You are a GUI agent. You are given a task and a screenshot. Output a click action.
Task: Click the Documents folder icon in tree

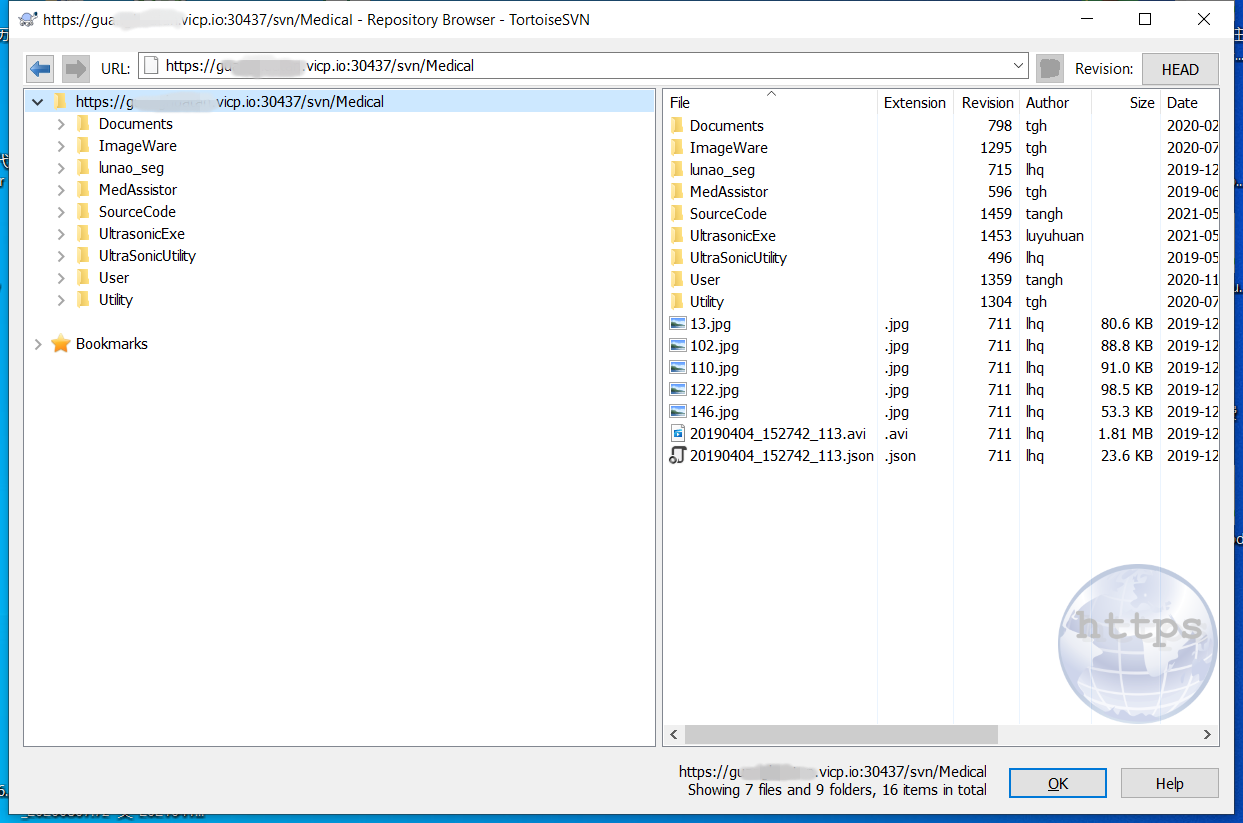coord(83,124)
